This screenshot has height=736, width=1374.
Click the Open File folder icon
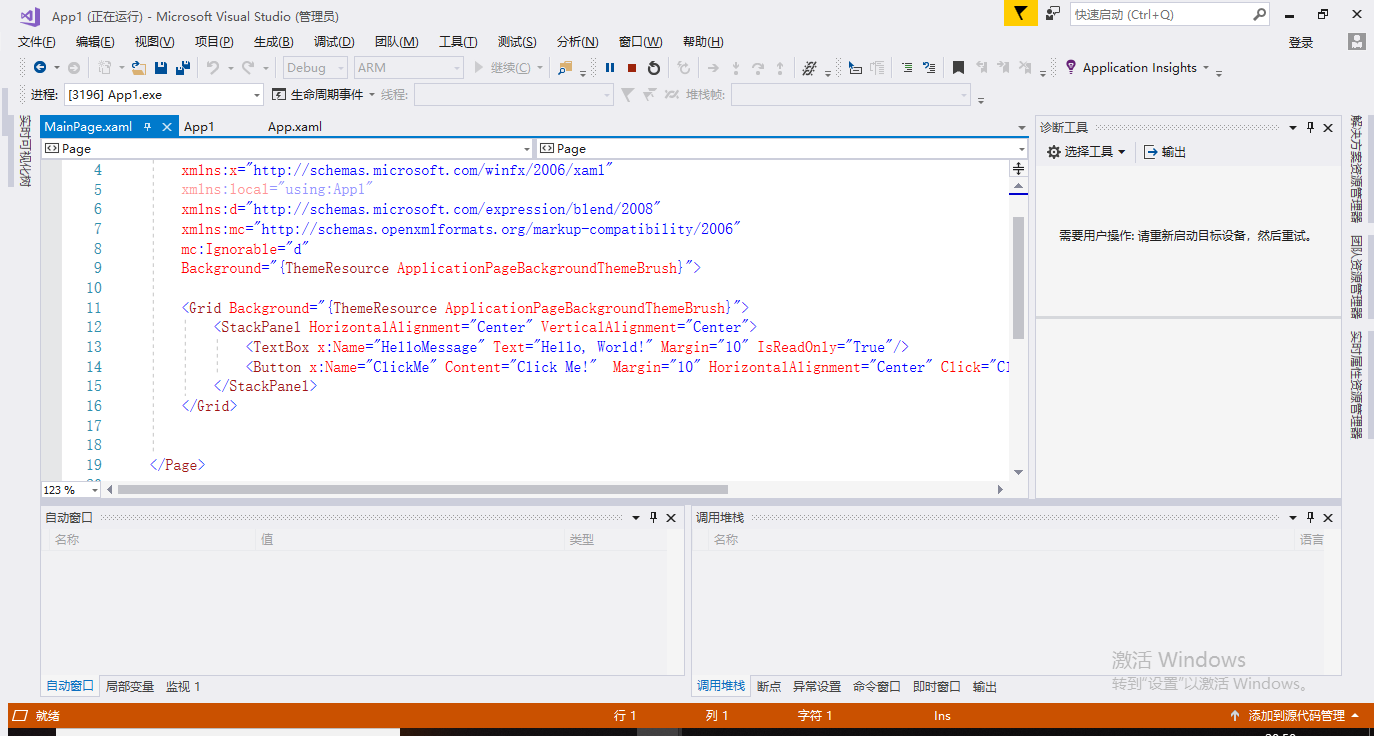(138, 68)
